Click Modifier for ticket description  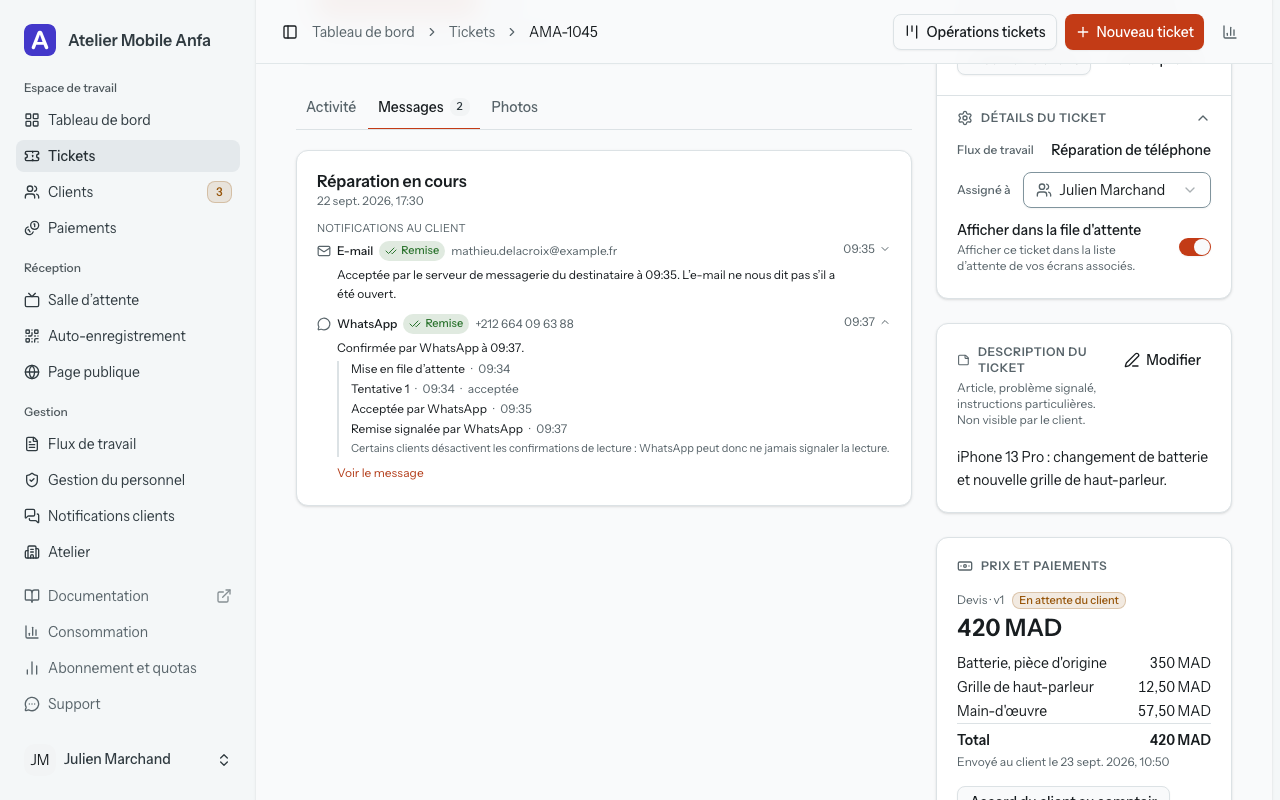click(x=1163, y=360)
